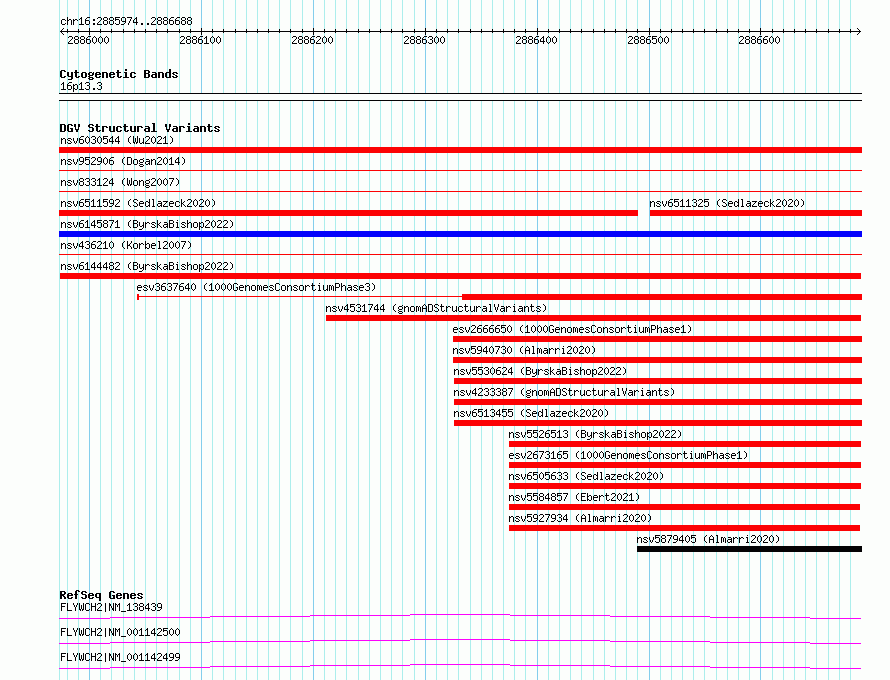Click the nsv6511592 red variant bar
The height and width of the screenshot is (680, 890).
click(x=349, y=213)
